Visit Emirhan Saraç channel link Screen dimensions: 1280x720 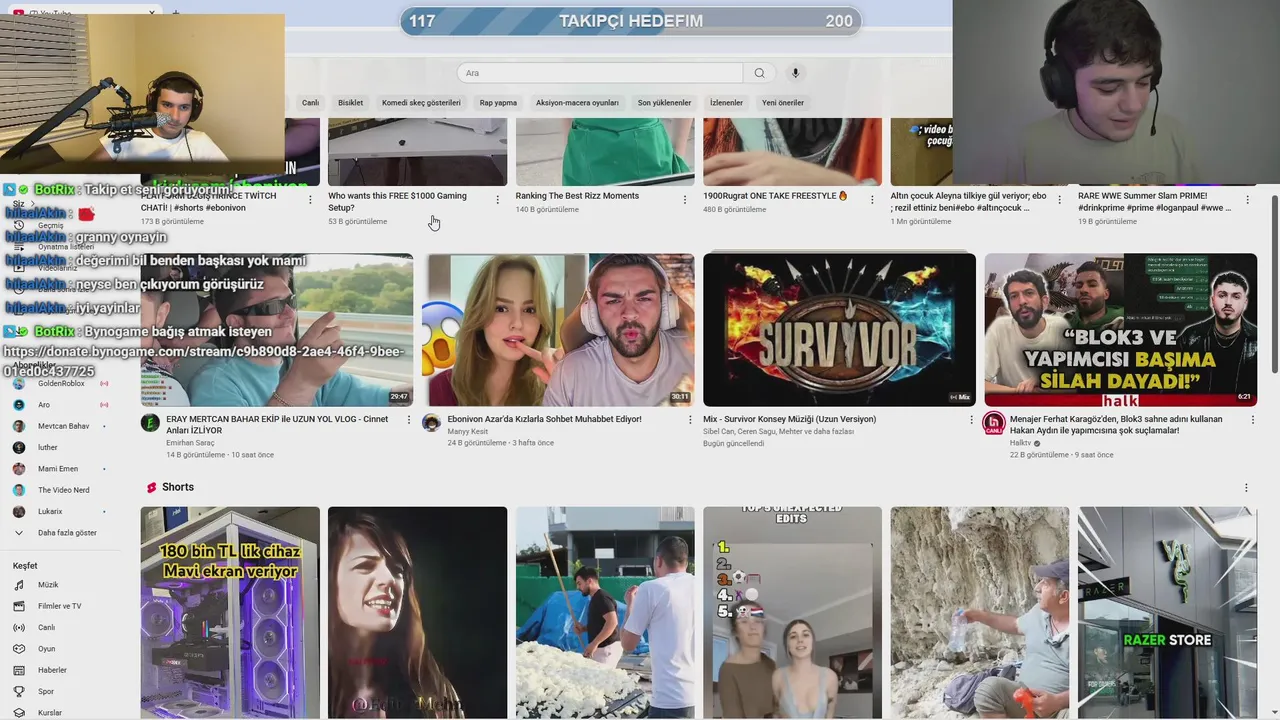(x=190, y=443)
